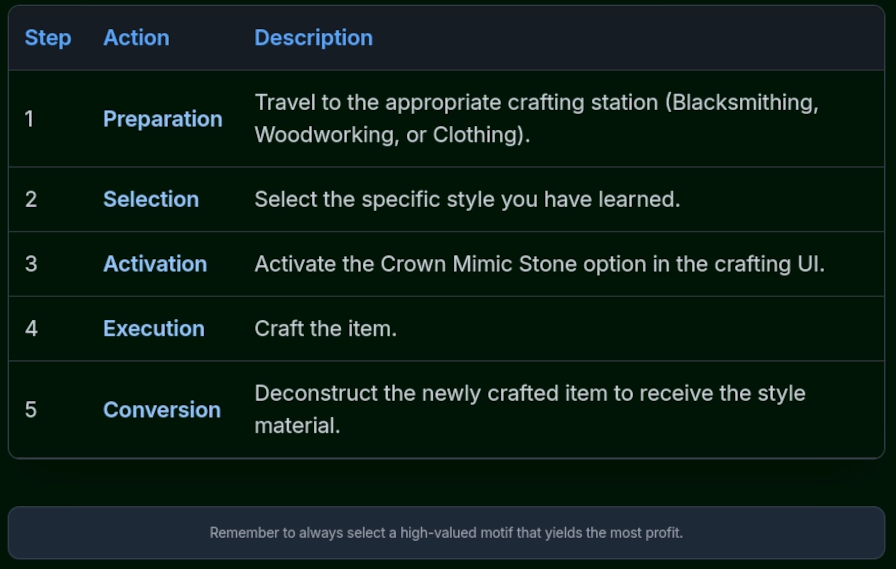Viewport: 896px width, 569px height.
Task: Click step number 4 cell
Action: 31,329
